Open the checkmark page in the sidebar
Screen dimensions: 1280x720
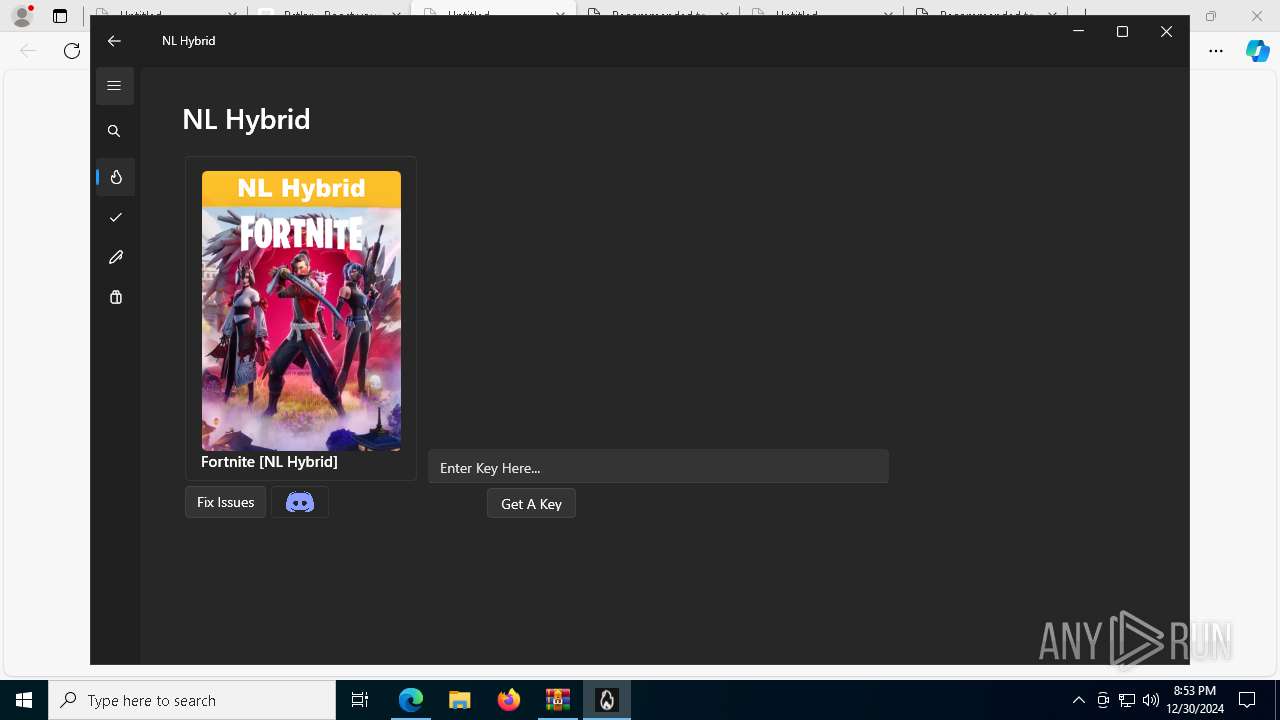[116, 217]
